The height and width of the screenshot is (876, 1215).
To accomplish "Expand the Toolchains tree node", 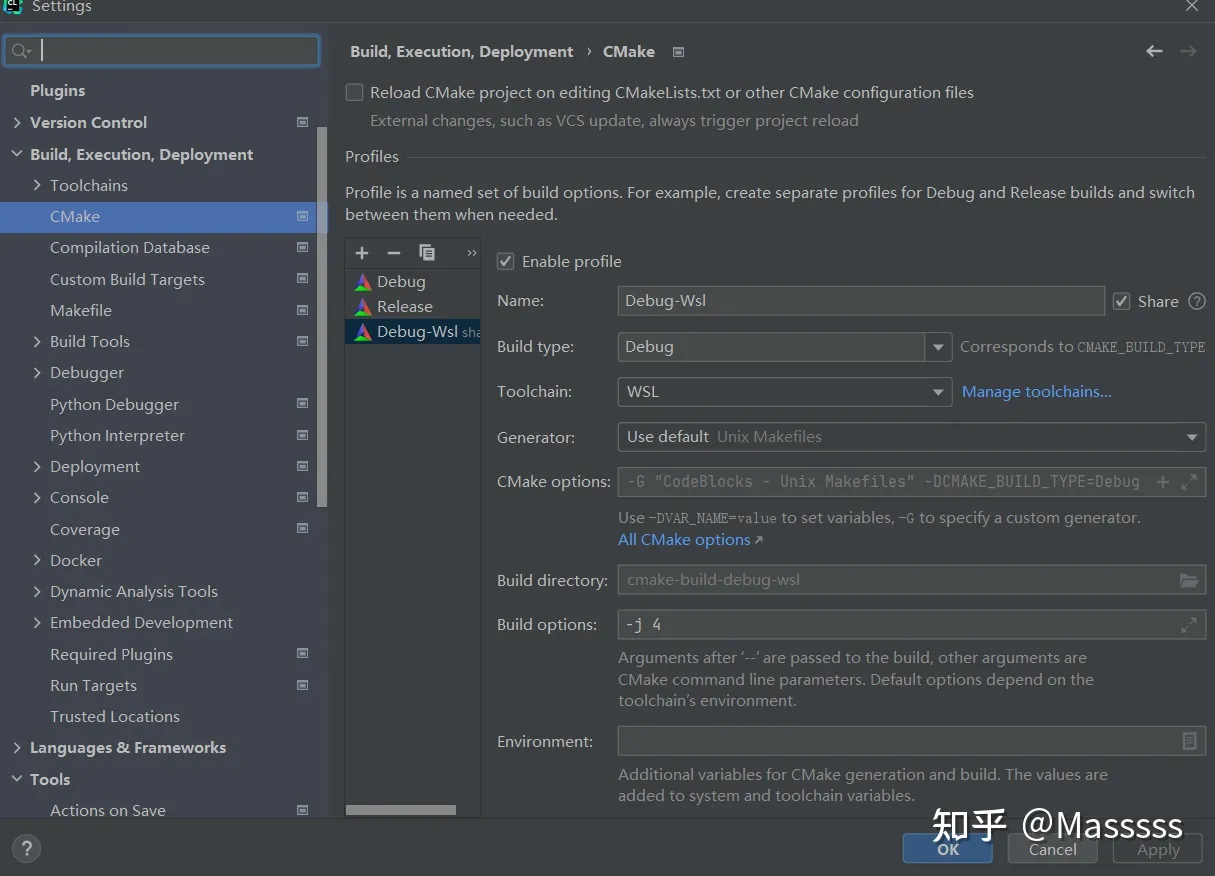I will pyautogui.click(x=37, y=185).
